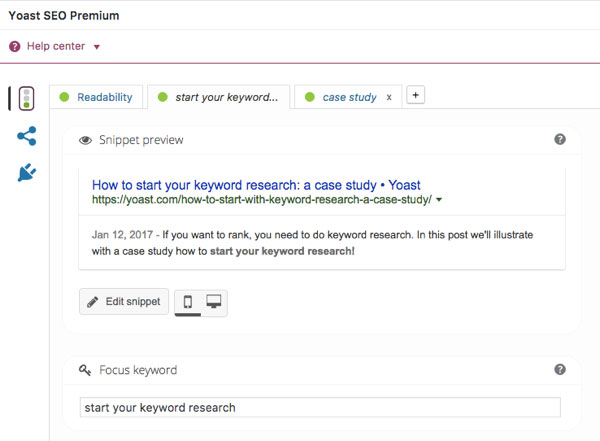Image resolution: width=600 pixels, height=441 pixels.
Task: Expand the arrow after the snippet URL
Action: pos(439,199)
